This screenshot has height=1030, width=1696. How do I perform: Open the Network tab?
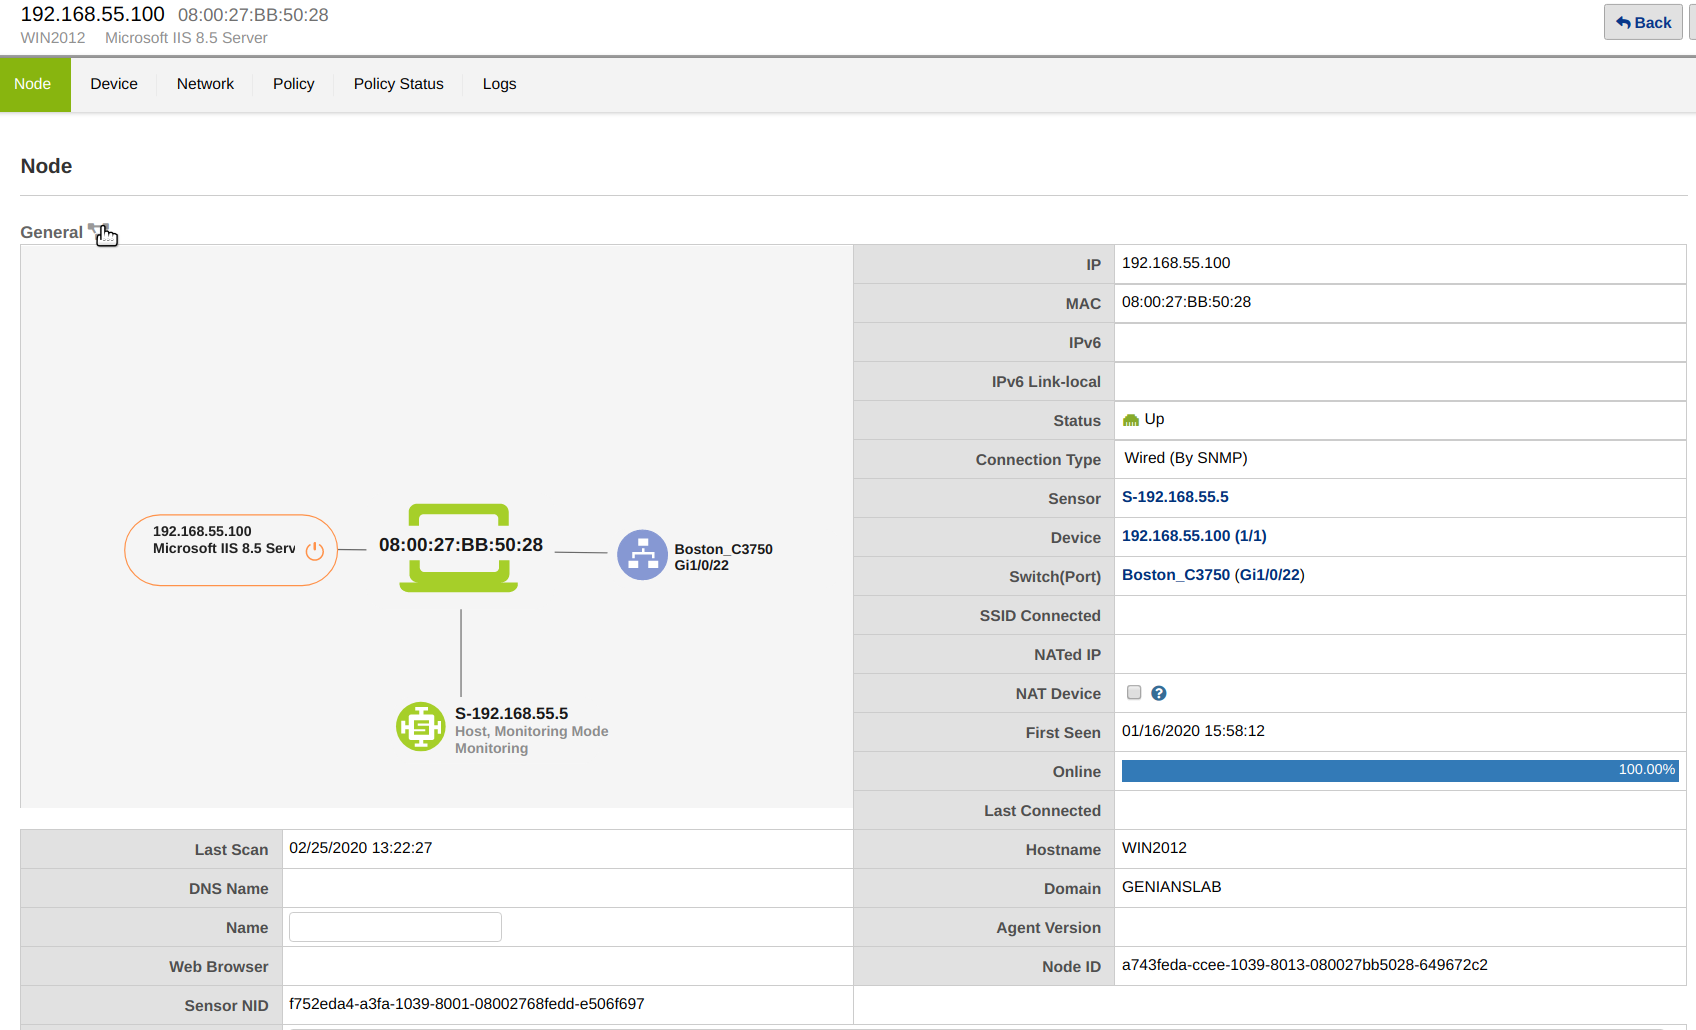tap(205, 84)
